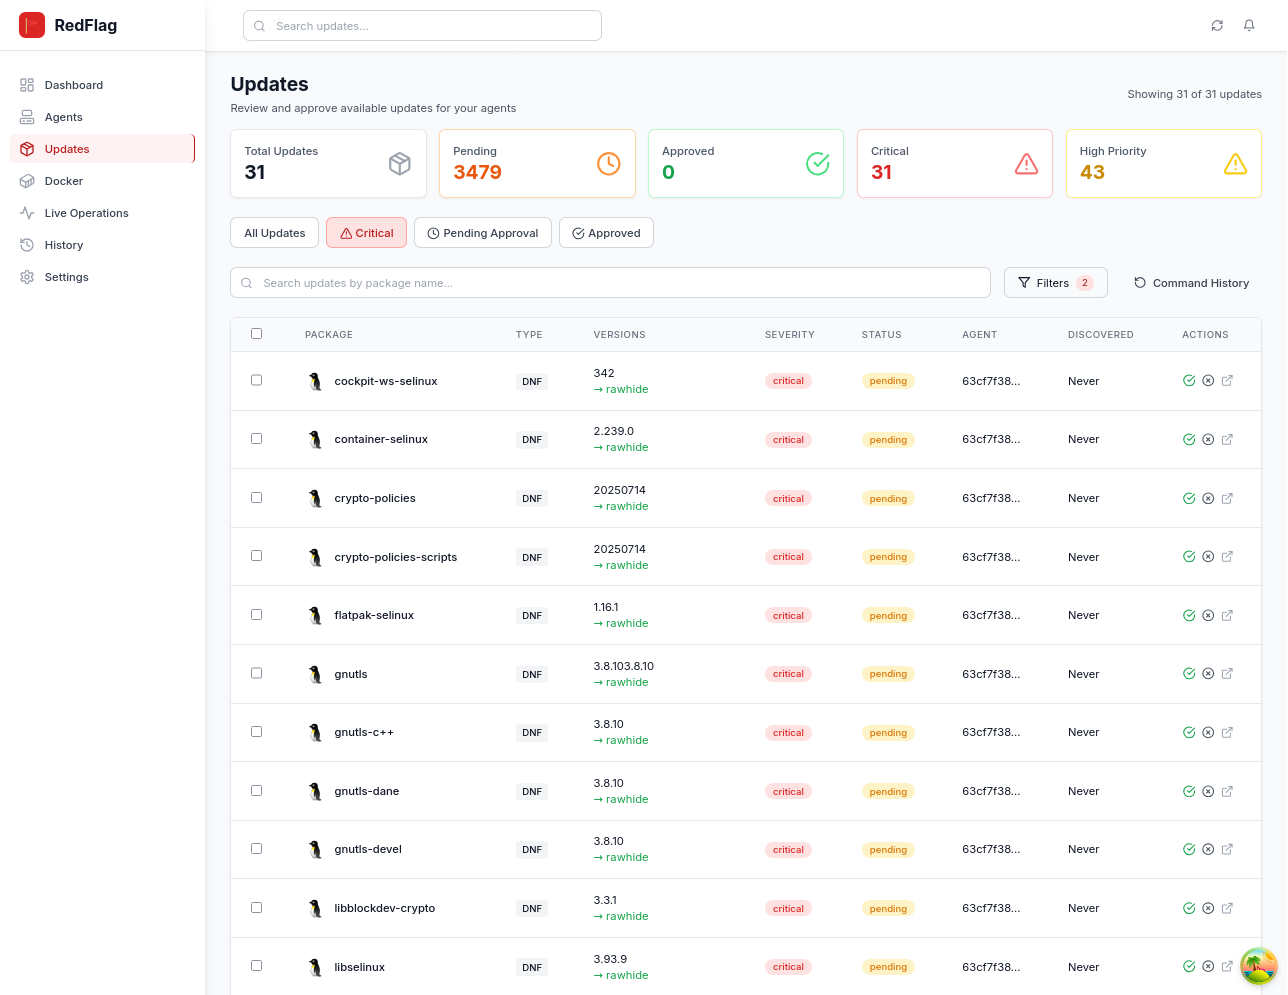Click the All Updates filter button
1288x995 pixels.
(274, 232)
